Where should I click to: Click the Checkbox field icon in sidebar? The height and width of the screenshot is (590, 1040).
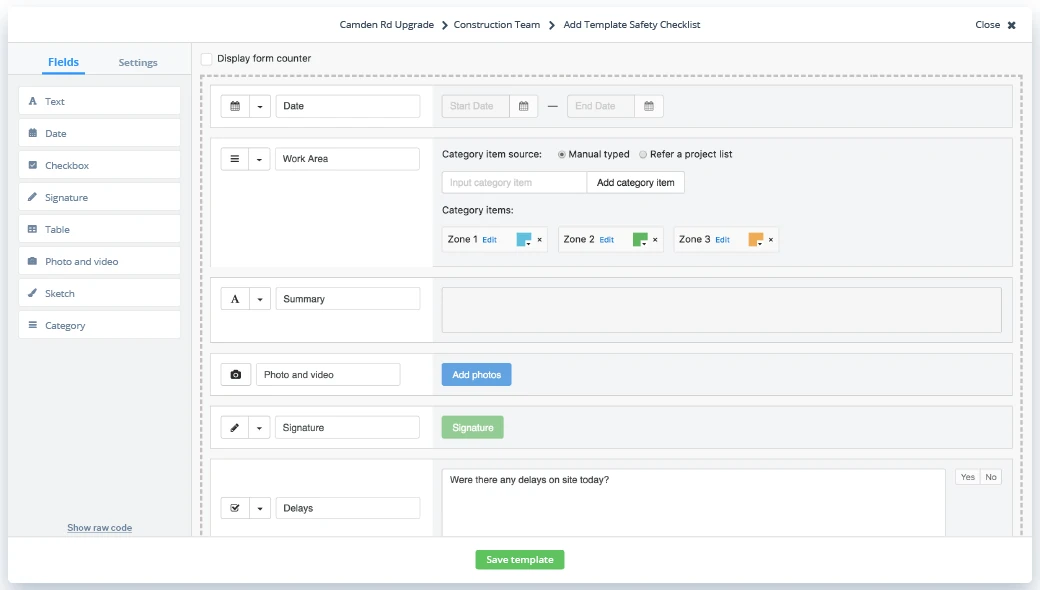(32, 165)
